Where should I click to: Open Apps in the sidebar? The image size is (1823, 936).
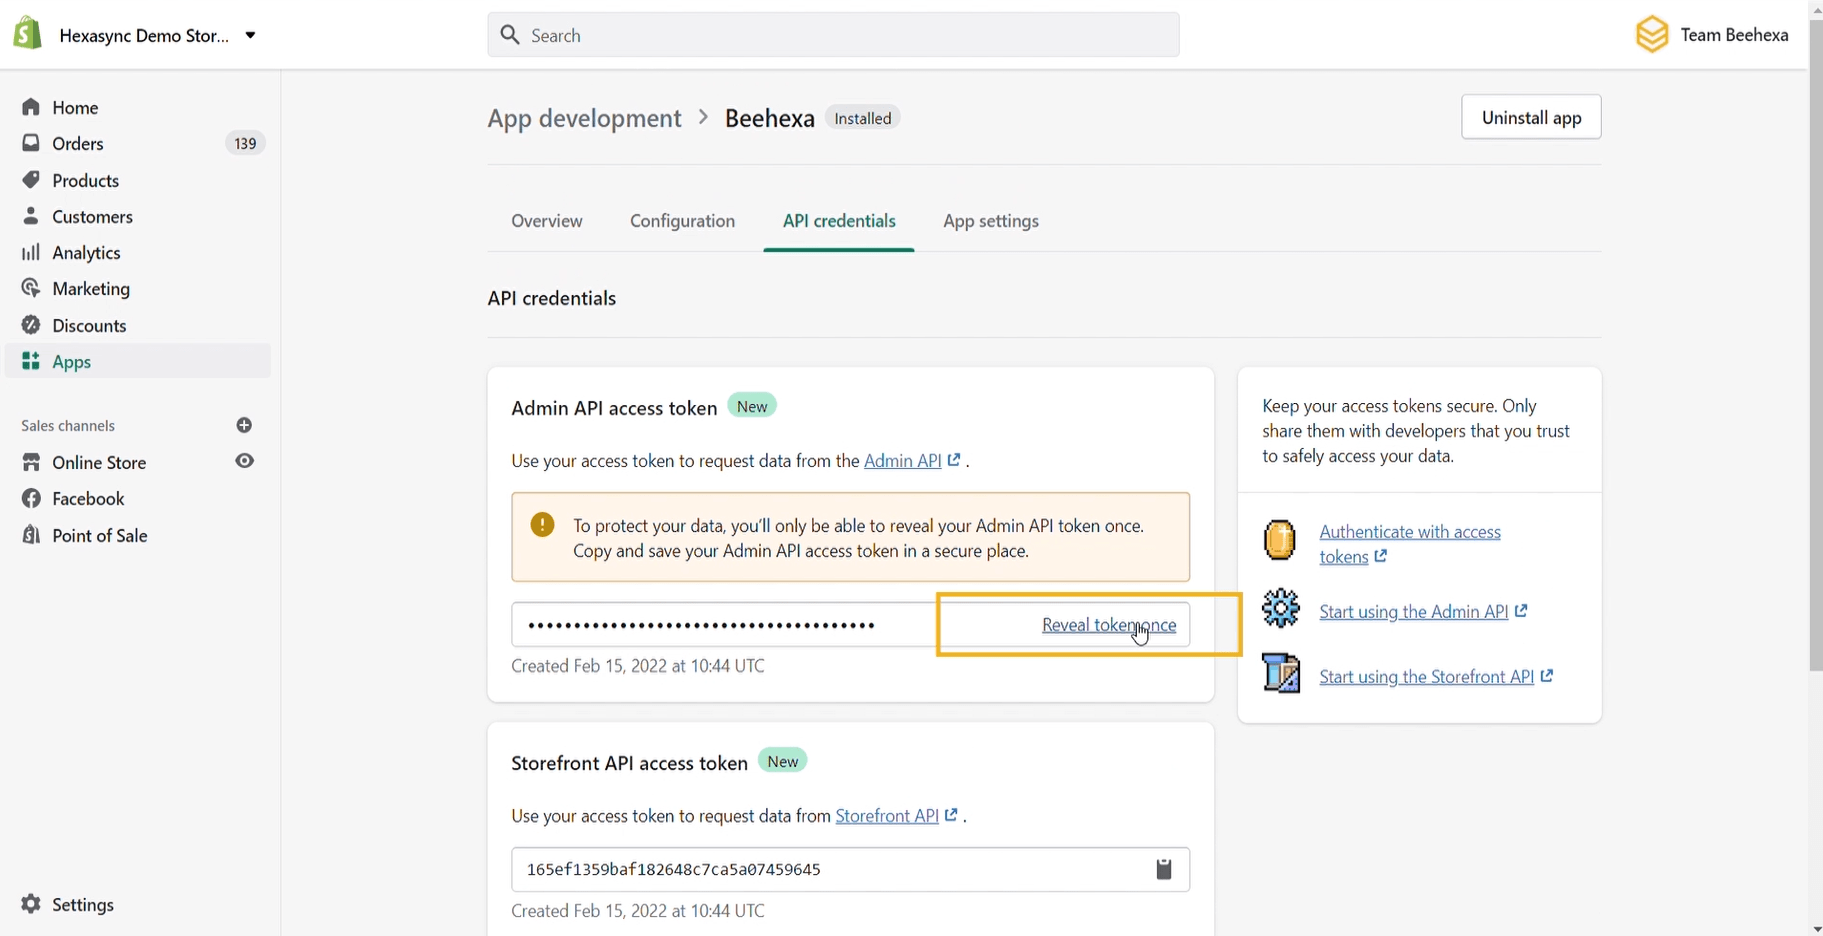[x=138, y=361]
